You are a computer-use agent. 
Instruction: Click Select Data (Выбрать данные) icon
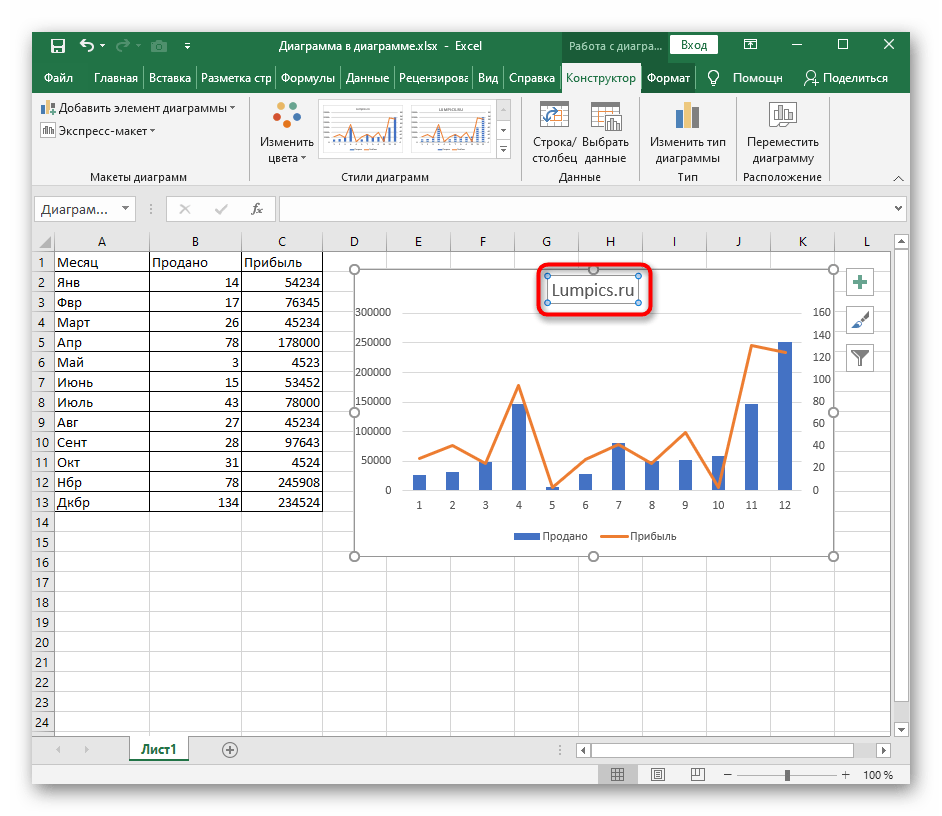(x=605, y=132)
